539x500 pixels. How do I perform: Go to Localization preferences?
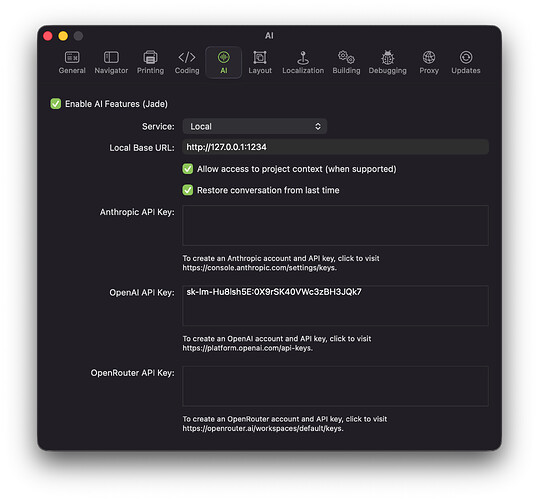coord(303,62)
